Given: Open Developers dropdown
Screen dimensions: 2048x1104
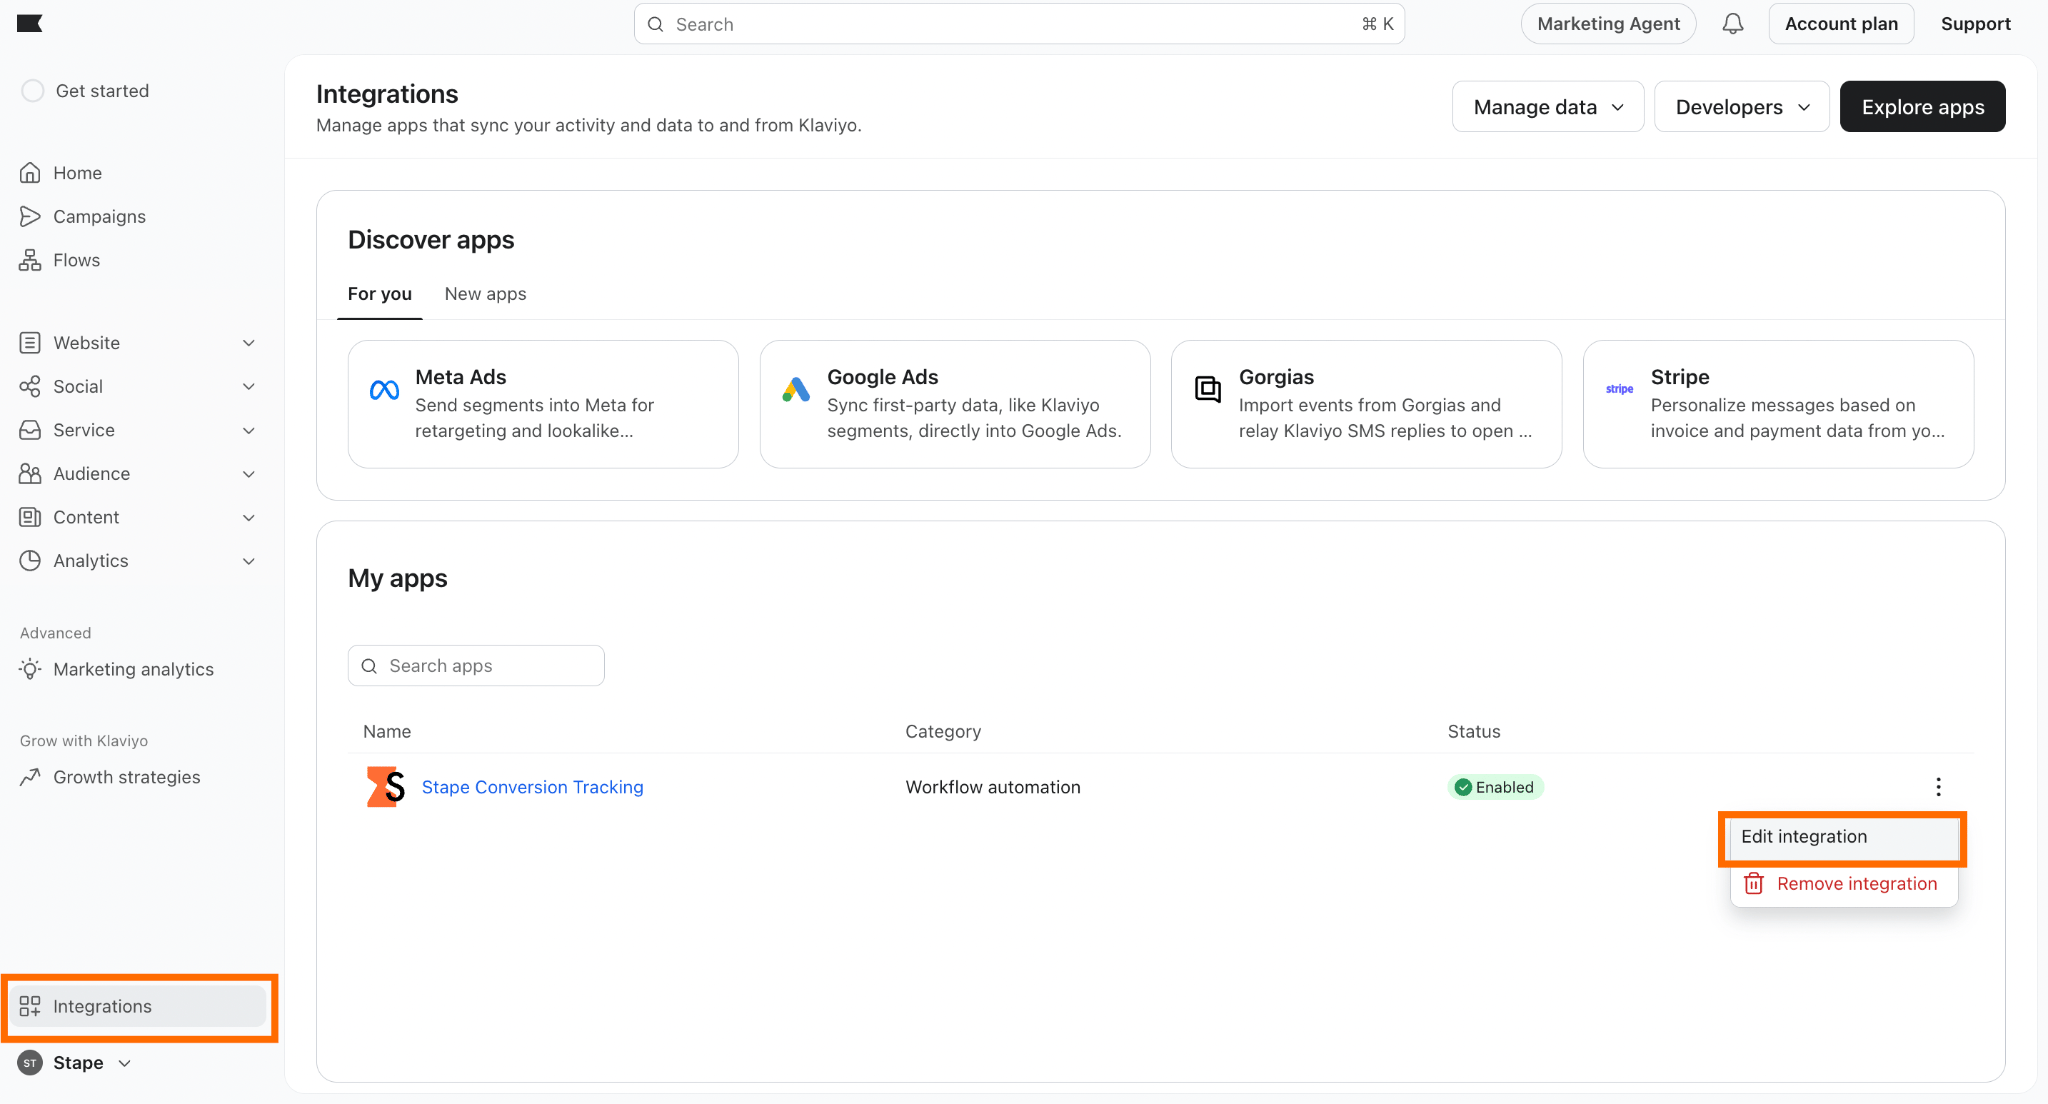Looking at the screenshot, I should point(1742,107).
